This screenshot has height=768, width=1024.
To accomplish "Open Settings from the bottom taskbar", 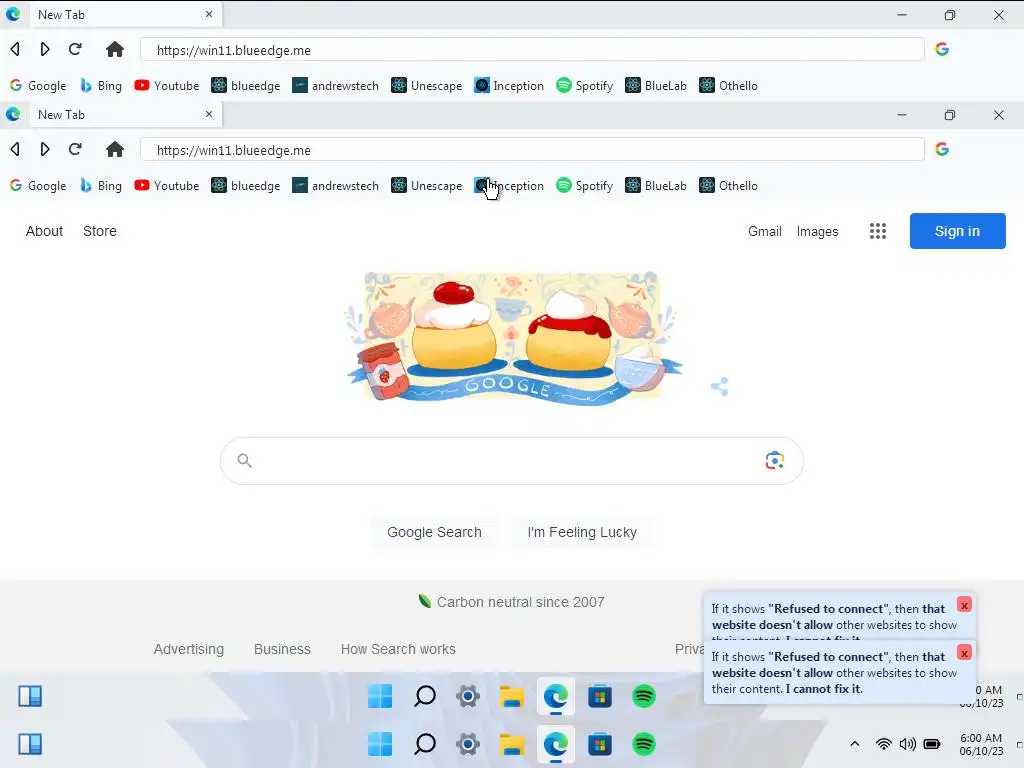I will coord(468,744).
